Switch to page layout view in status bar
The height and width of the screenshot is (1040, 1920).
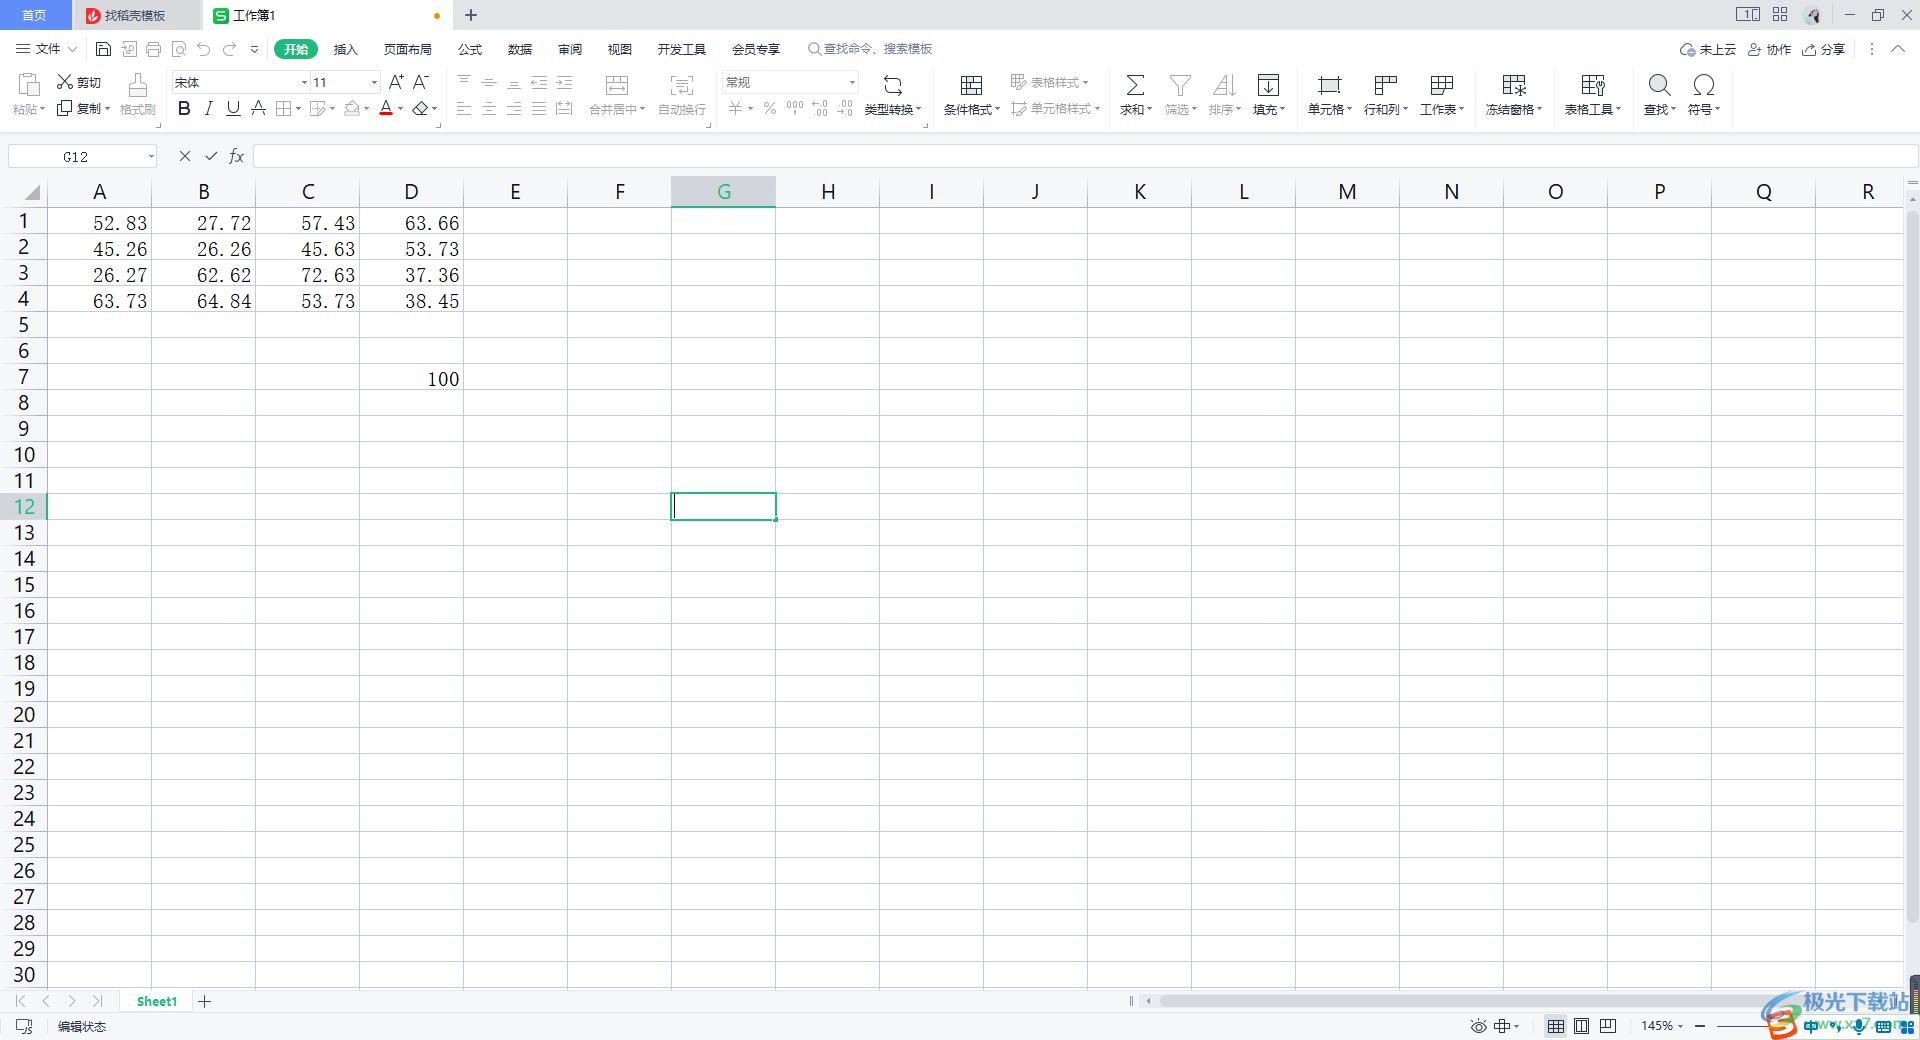[1582, 1026]
